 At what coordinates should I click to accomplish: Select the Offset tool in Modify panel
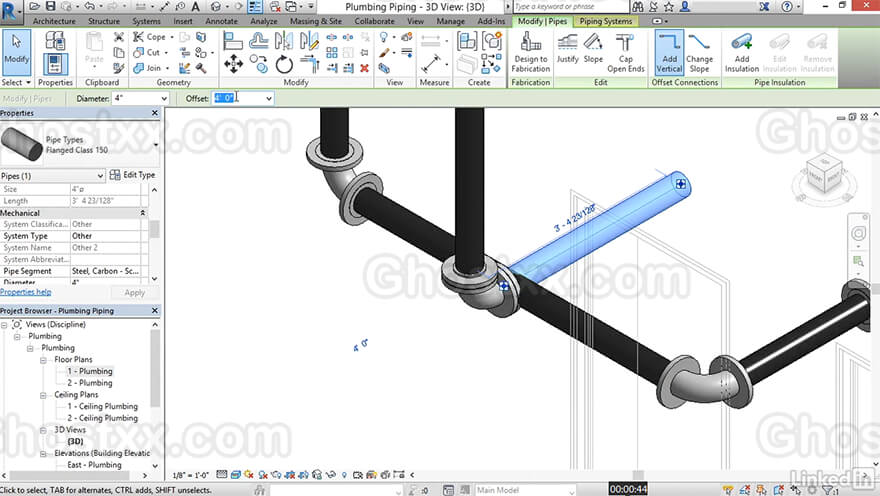tap(259, 41)
